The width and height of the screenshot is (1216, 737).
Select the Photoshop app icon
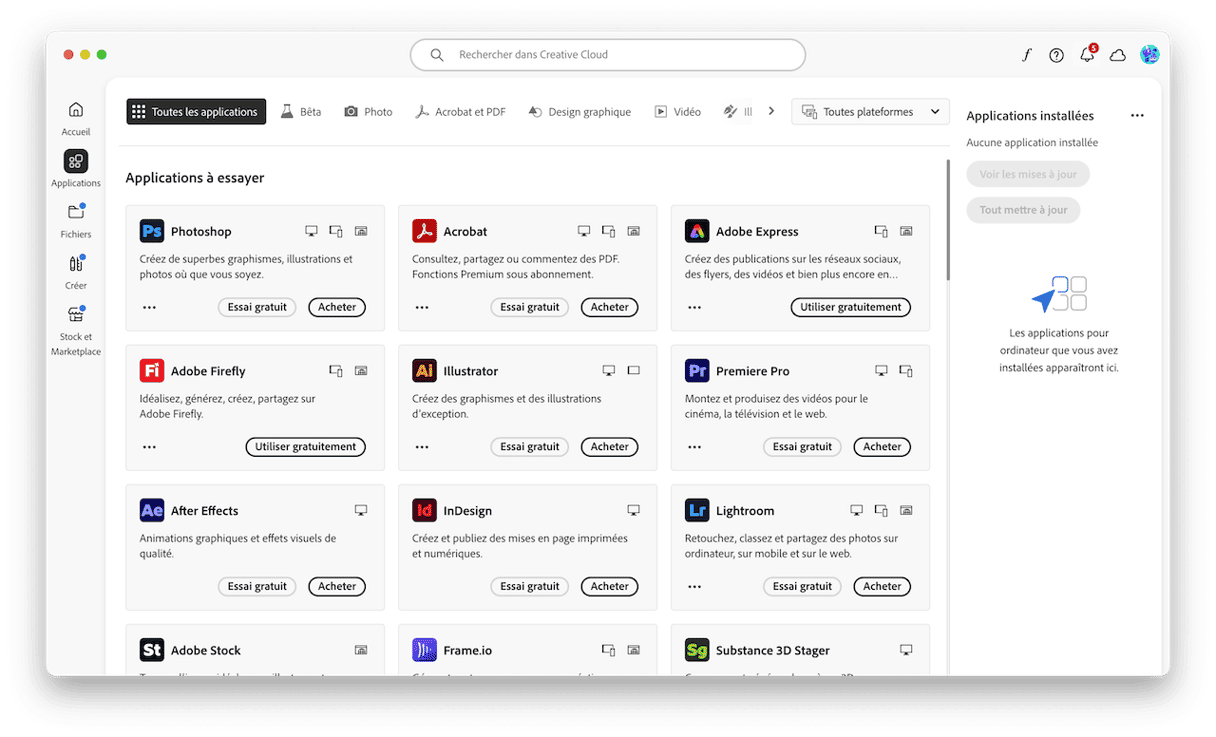[151, 230]
